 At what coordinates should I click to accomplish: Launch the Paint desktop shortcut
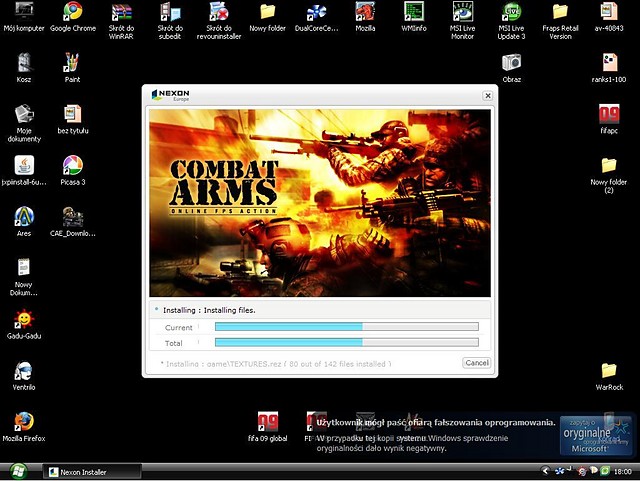(72, 68)
